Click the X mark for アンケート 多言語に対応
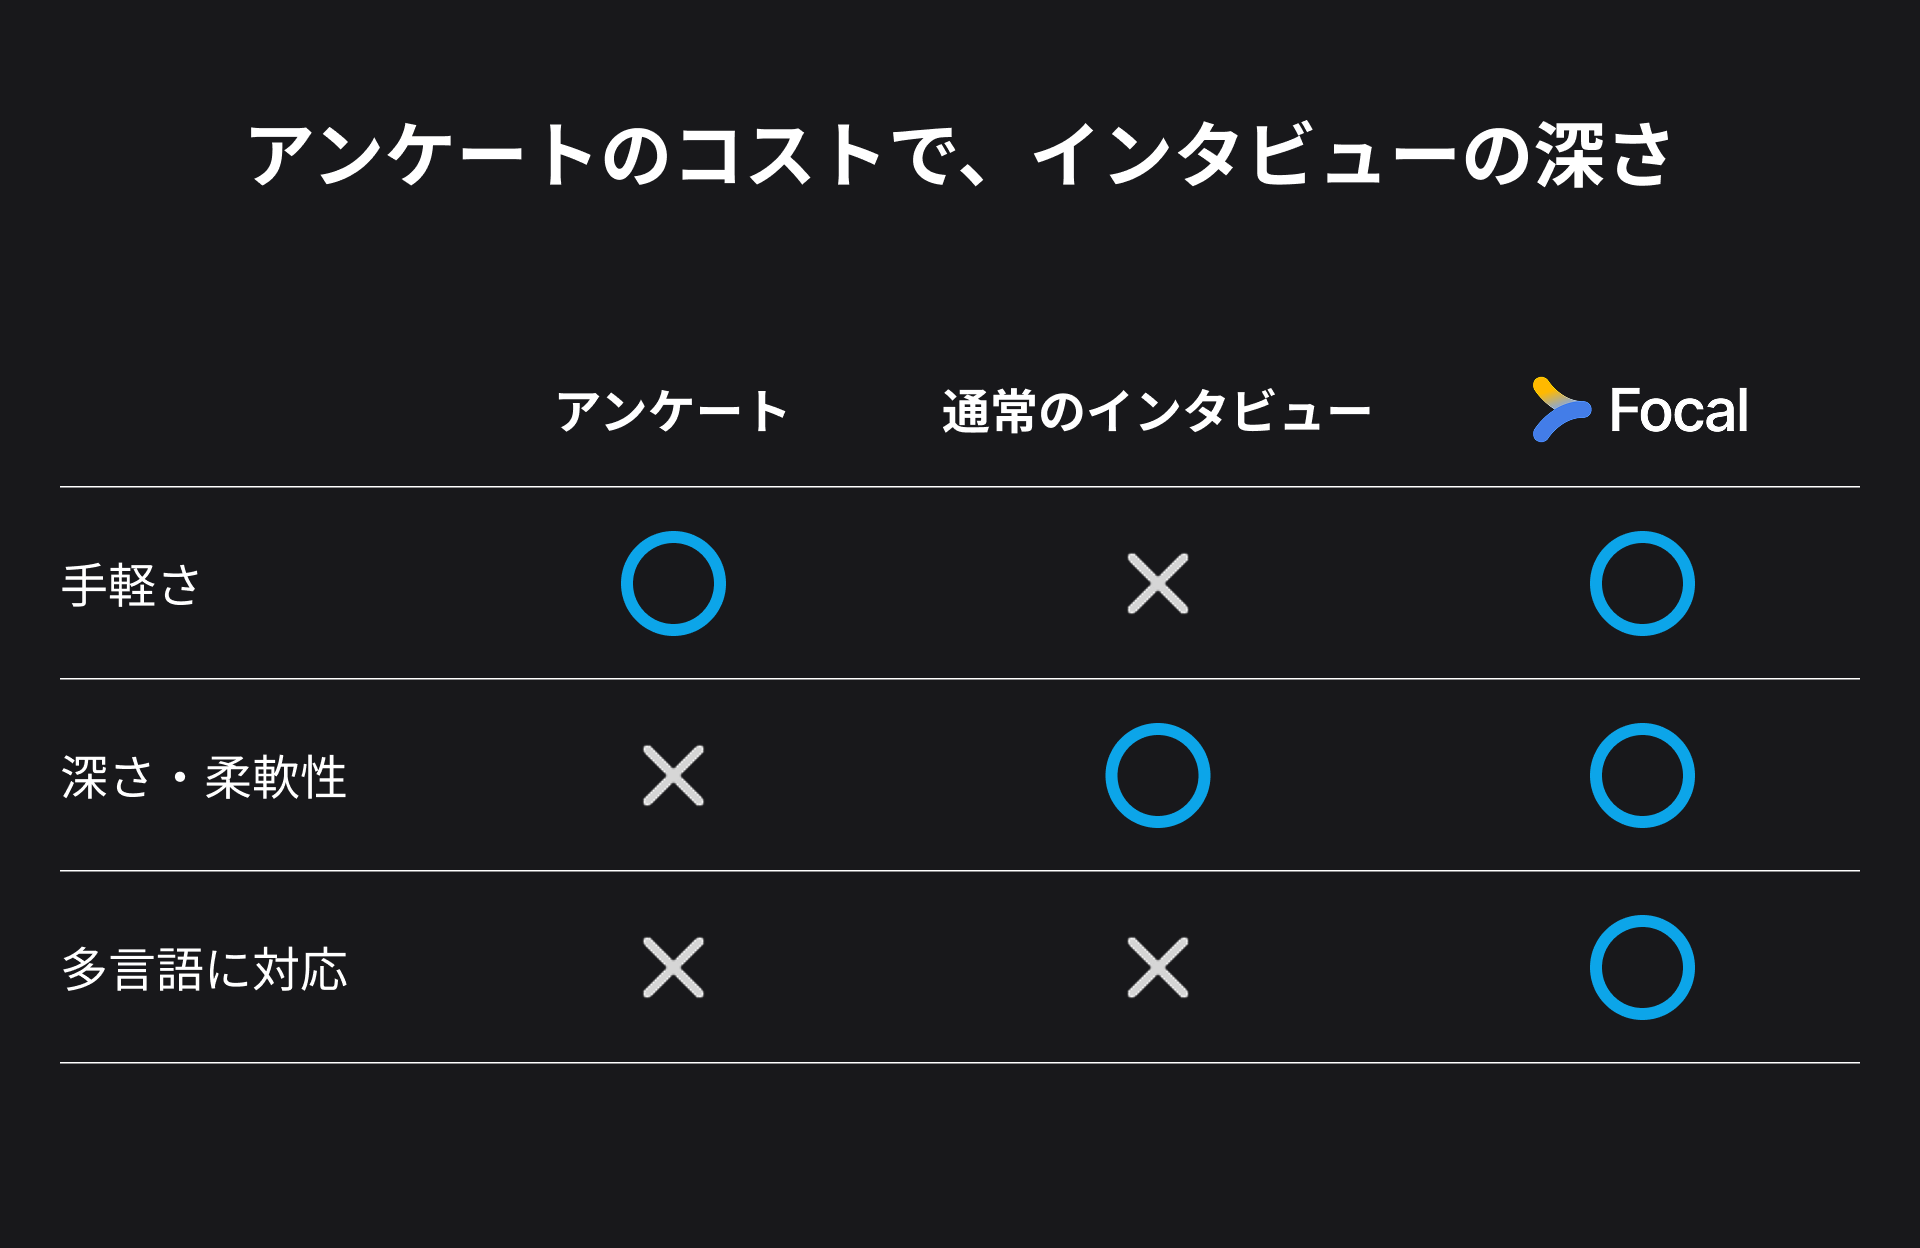Viewport: 1920px width, 1248px height. click(x=673, y=967)
